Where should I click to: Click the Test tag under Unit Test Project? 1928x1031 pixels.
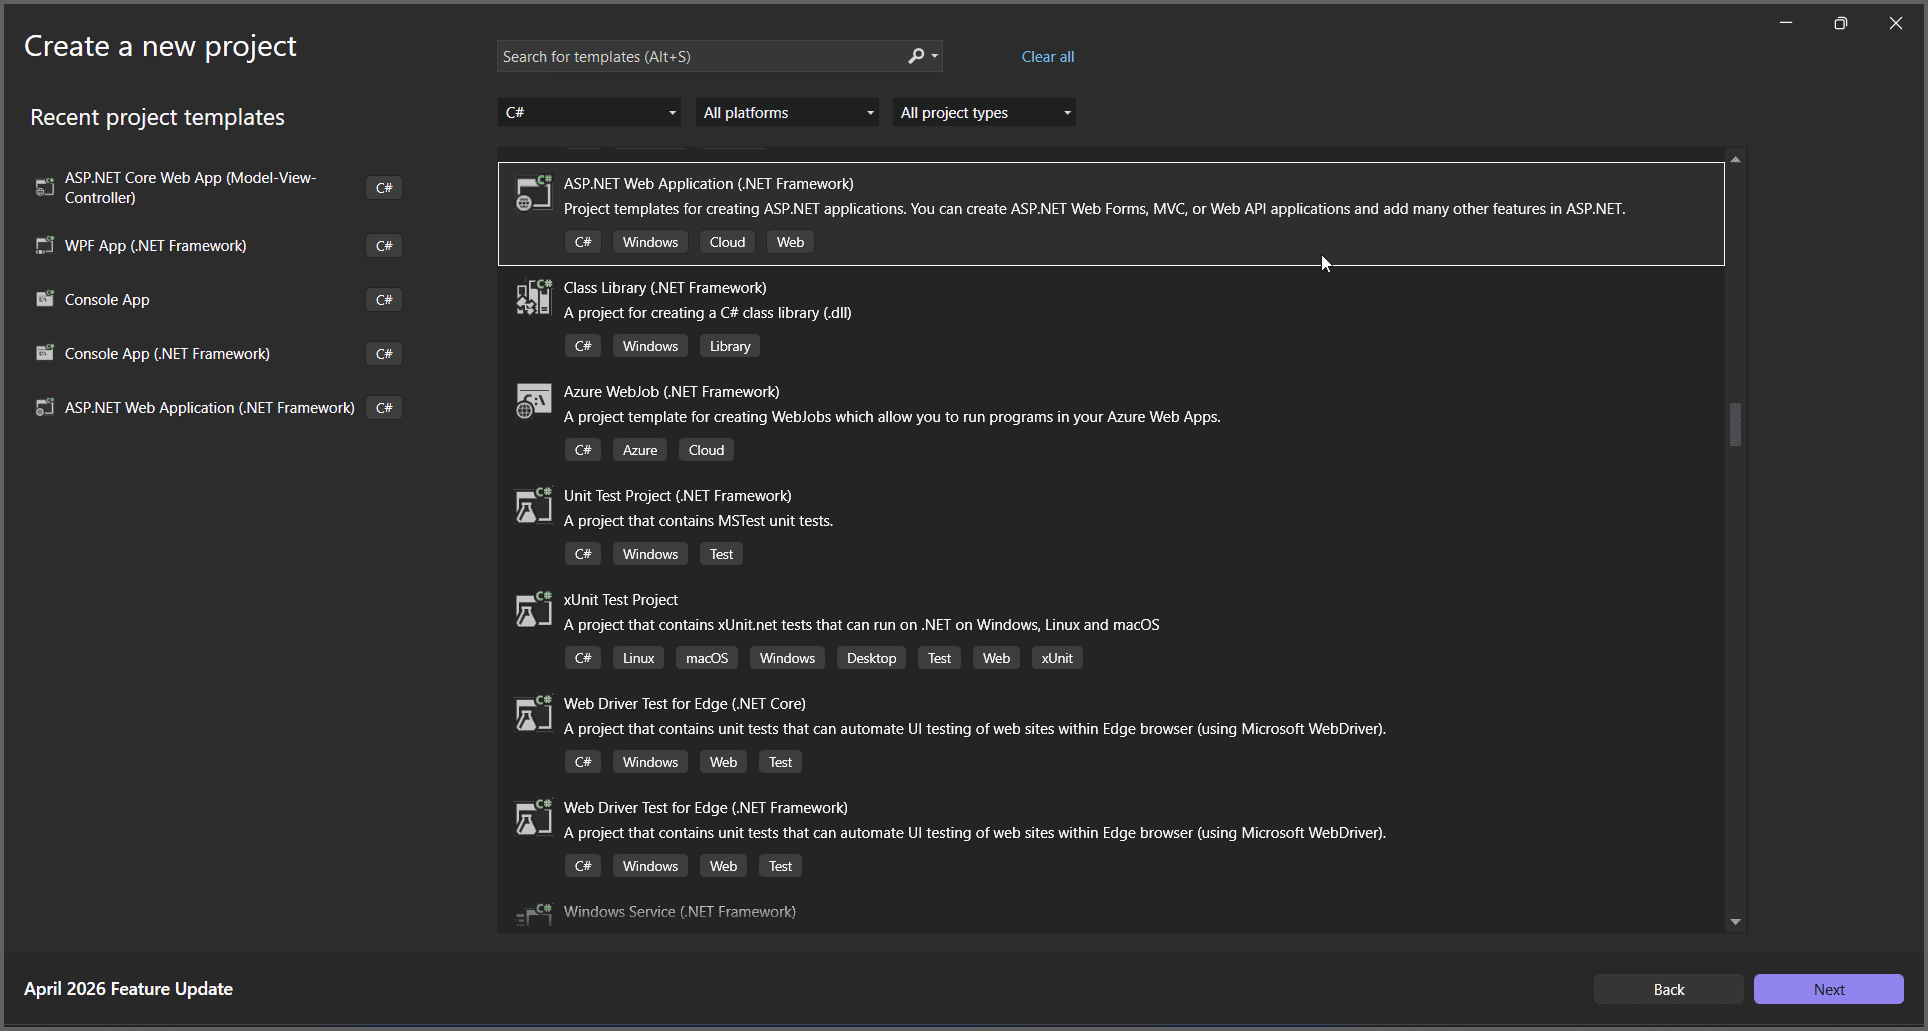(721, 554)
